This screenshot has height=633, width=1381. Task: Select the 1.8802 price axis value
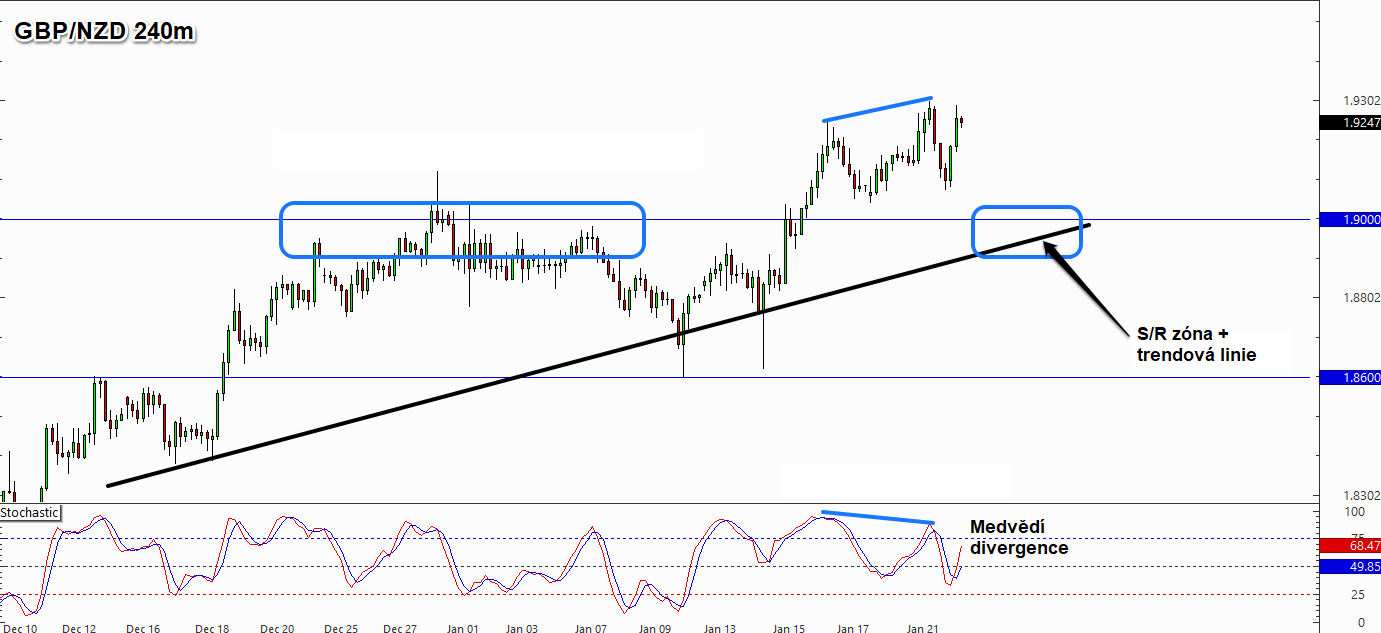click(x=1362, y=298)
